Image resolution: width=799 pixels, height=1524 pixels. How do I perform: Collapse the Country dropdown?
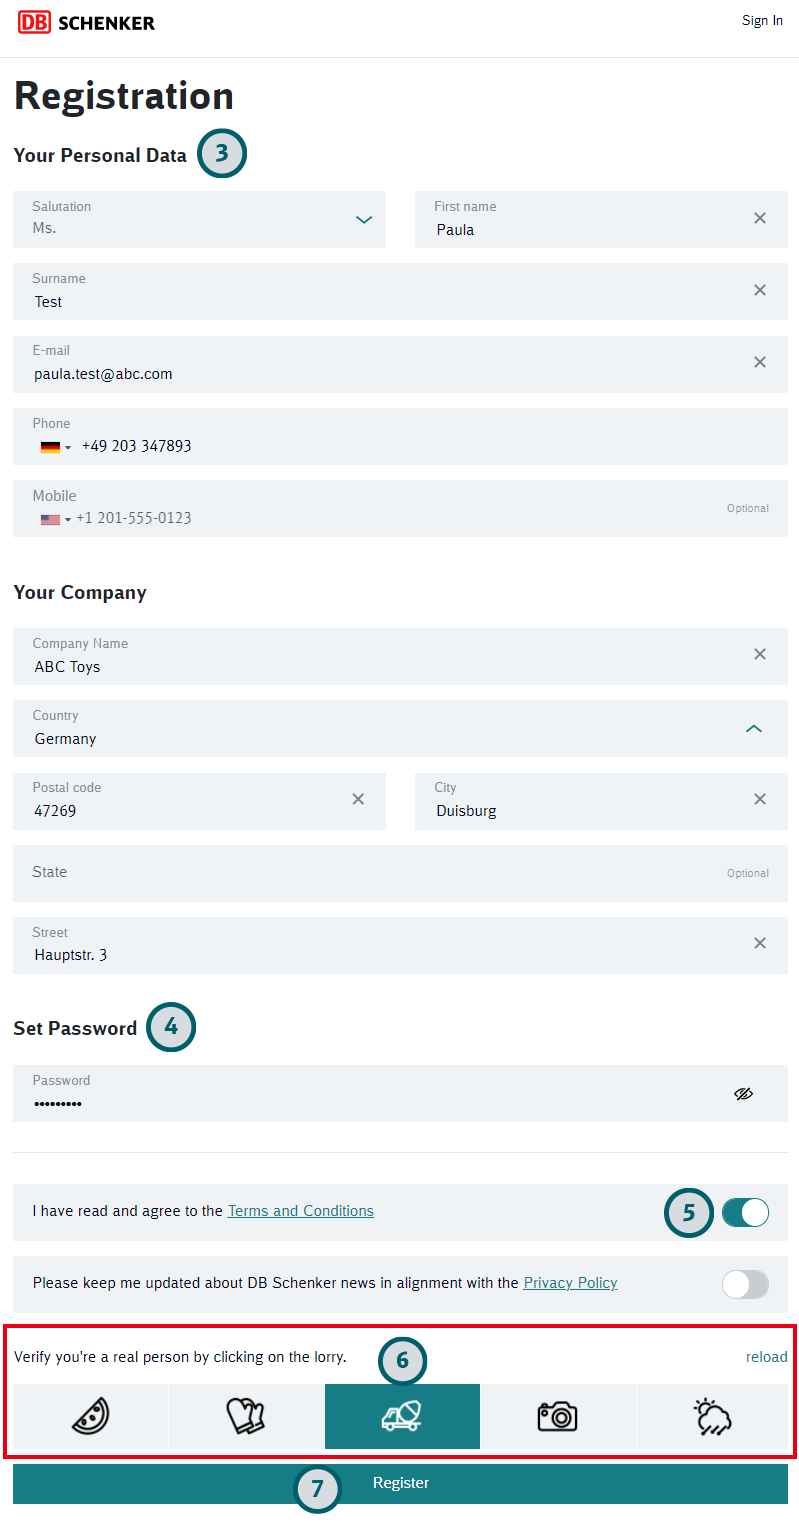pos(754,728)
